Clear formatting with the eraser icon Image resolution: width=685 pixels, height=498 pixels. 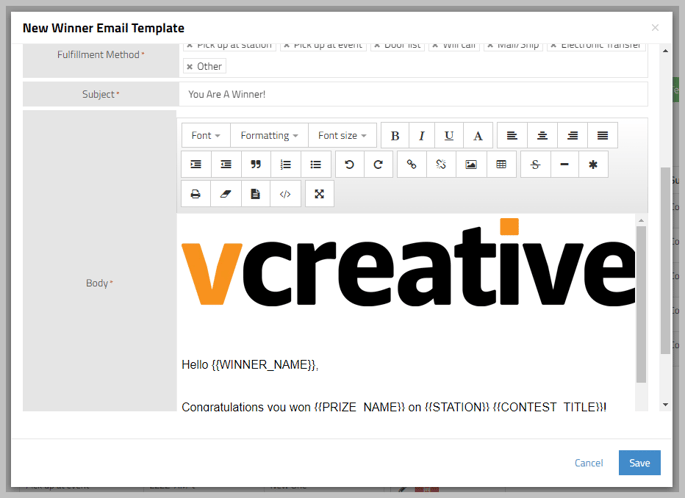click(225, 194)
